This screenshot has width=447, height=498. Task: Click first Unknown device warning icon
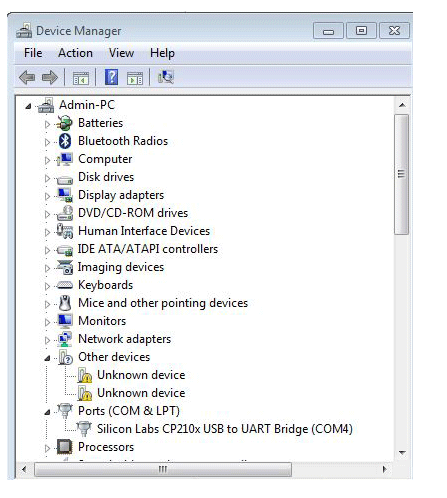click(85, 375)
